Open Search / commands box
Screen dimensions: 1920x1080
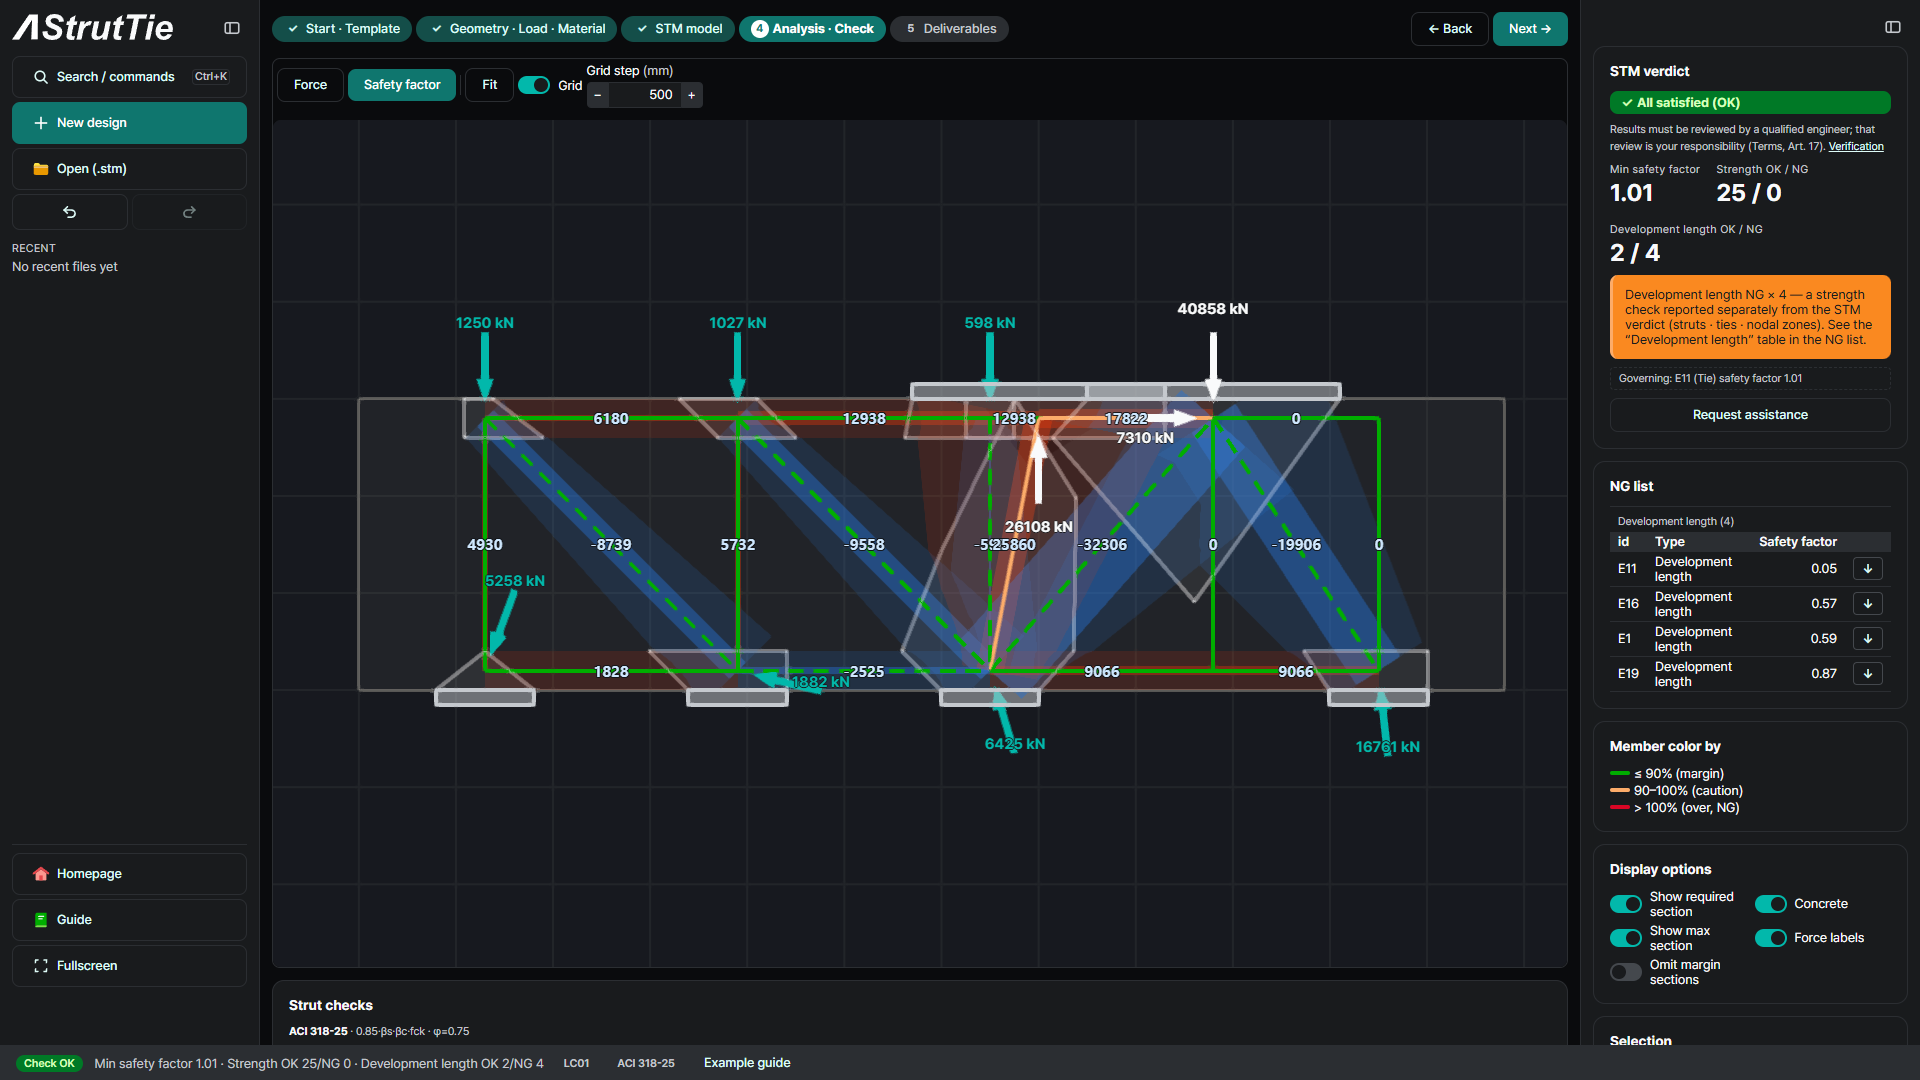click(x=129, y=77)
